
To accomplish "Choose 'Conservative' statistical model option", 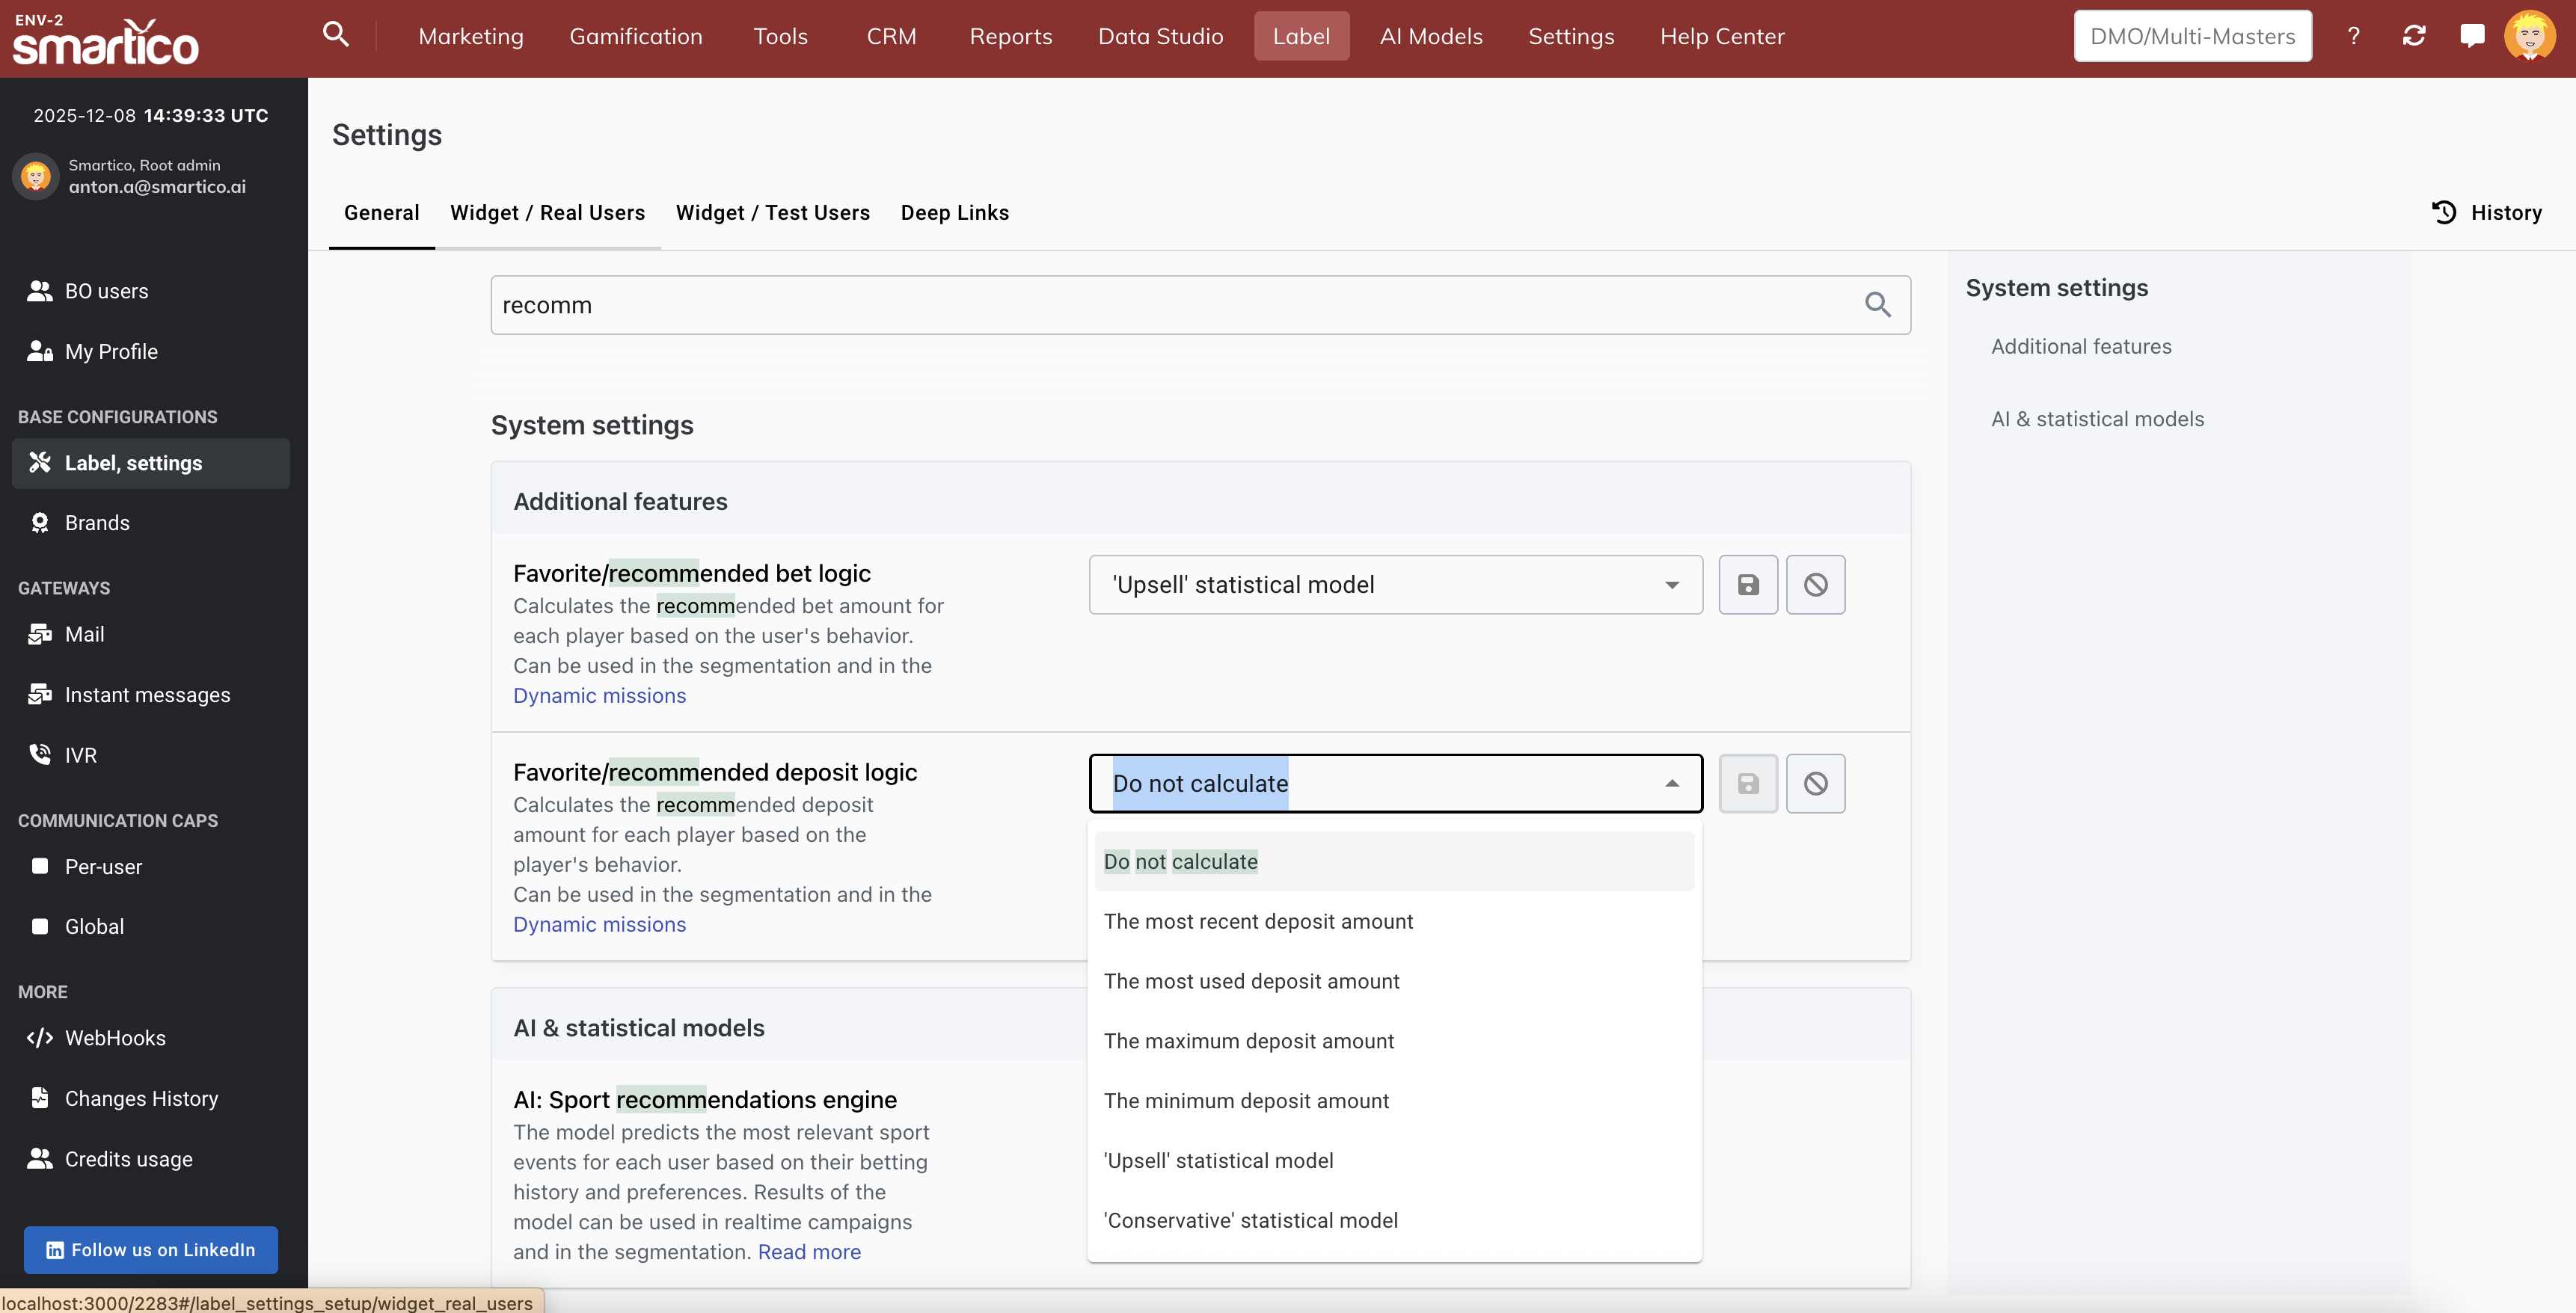I will point(1250,1220).
